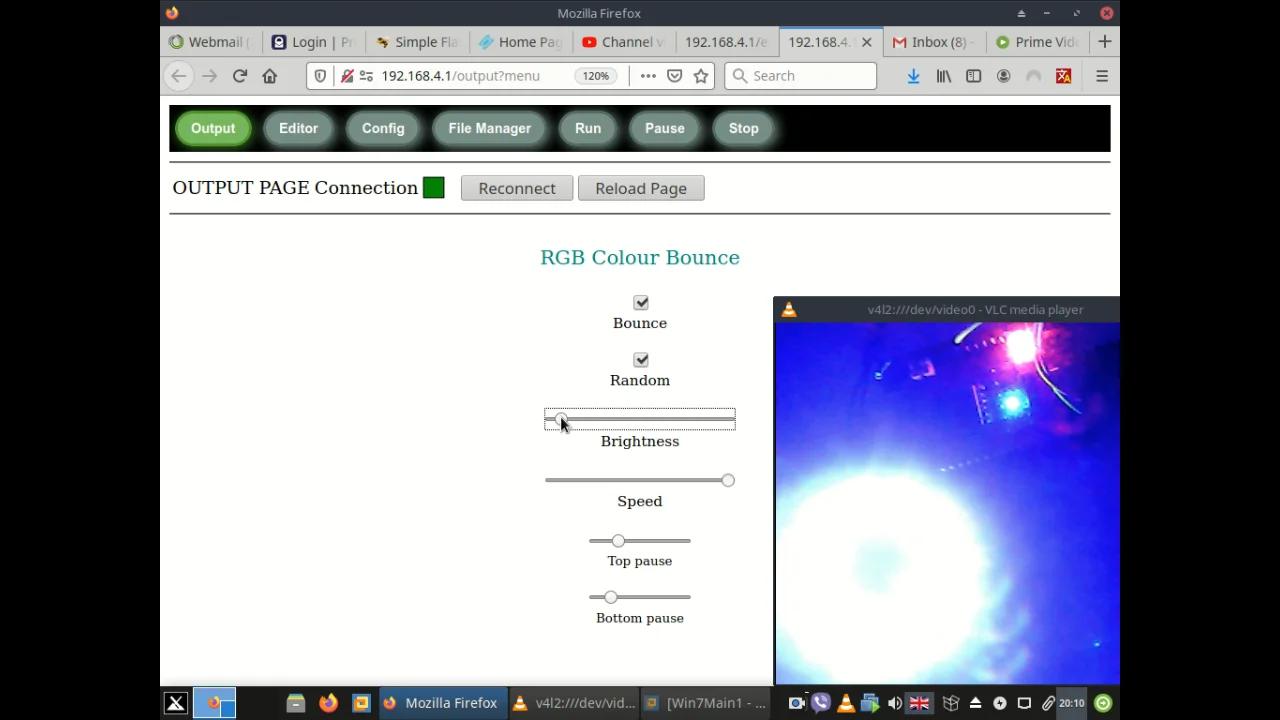Open the Editor page

point(298,128)
